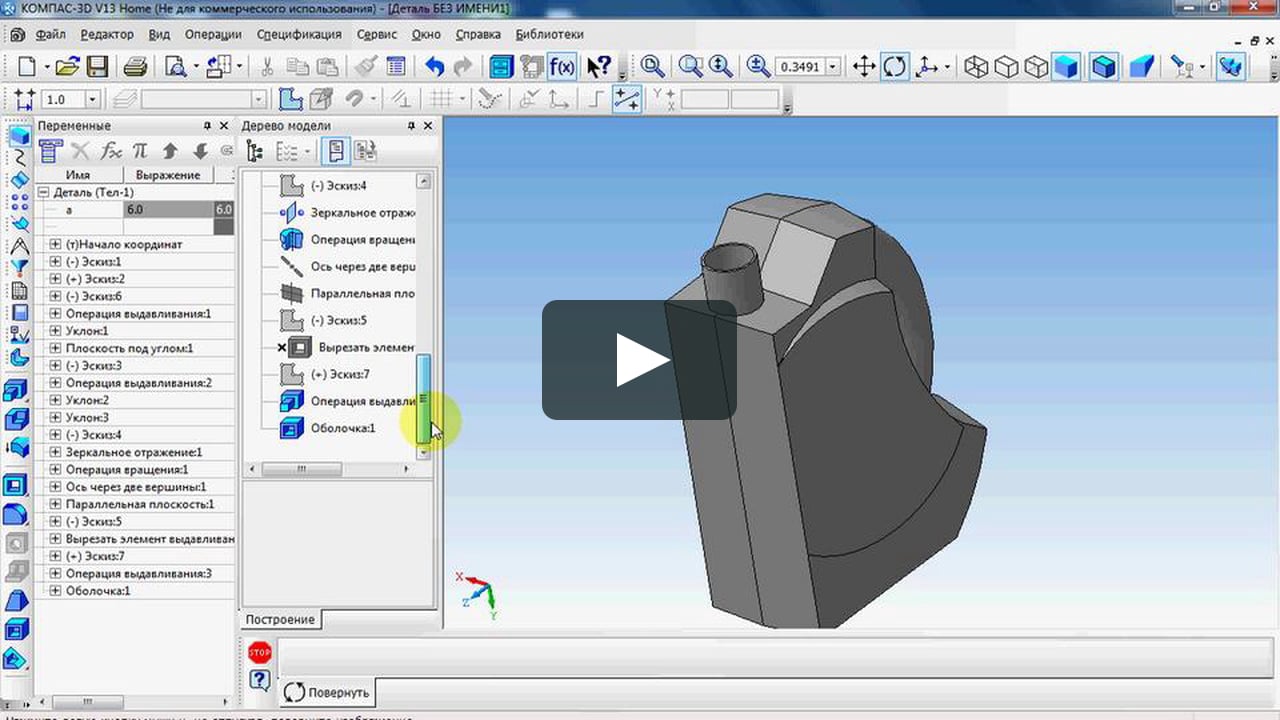Select (+) Эскиз:7 in the Model Tree
Image resolution: width=1280 pixels, height=720 pixels.
(340, 374)
